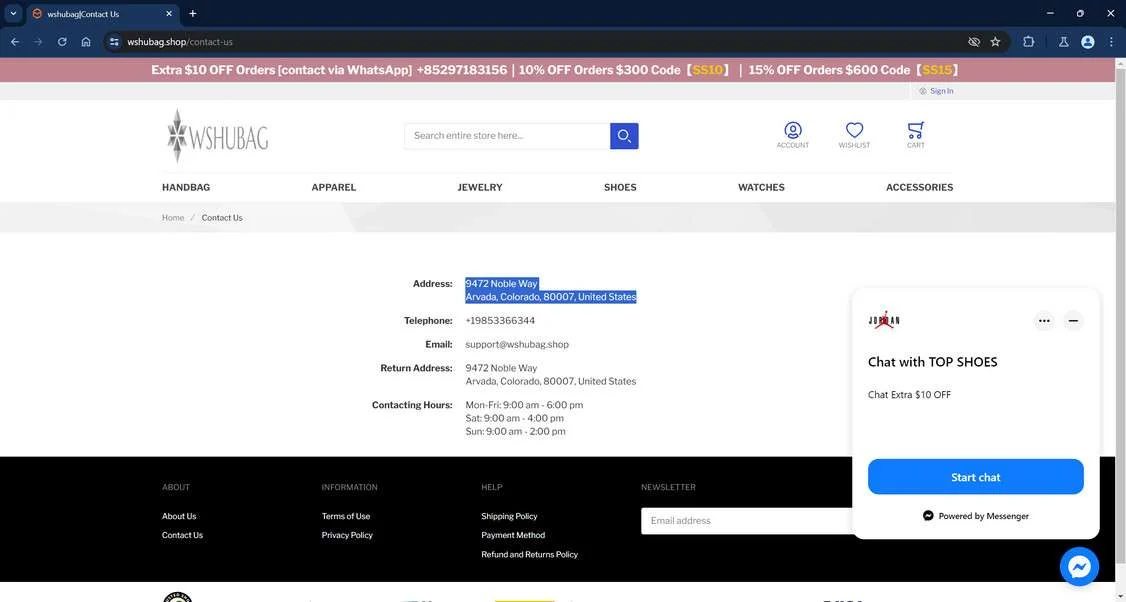Screen dimensions: 1126x602
Task: Focus the newsletter Email address field
Action: pos(747,521)
